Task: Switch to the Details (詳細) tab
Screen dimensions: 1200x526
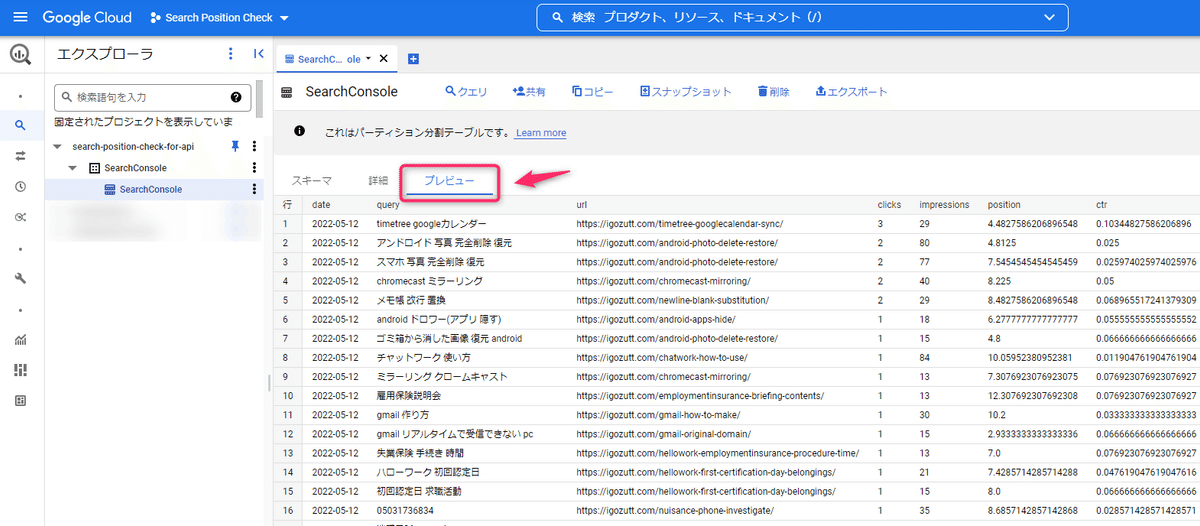Action: pyautogui.click(x=378, y=181)
